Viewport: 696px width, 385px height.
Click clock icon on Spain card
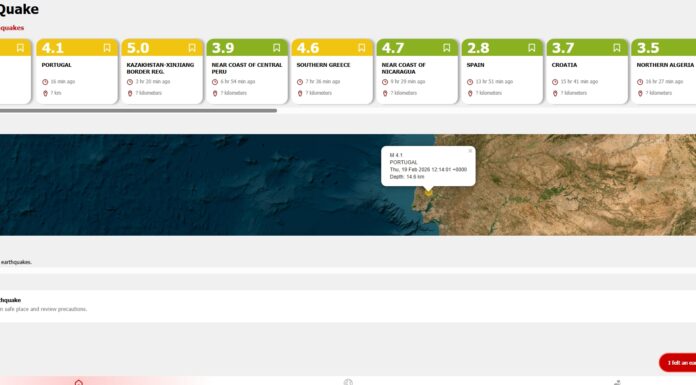click(x=470, y=82)
